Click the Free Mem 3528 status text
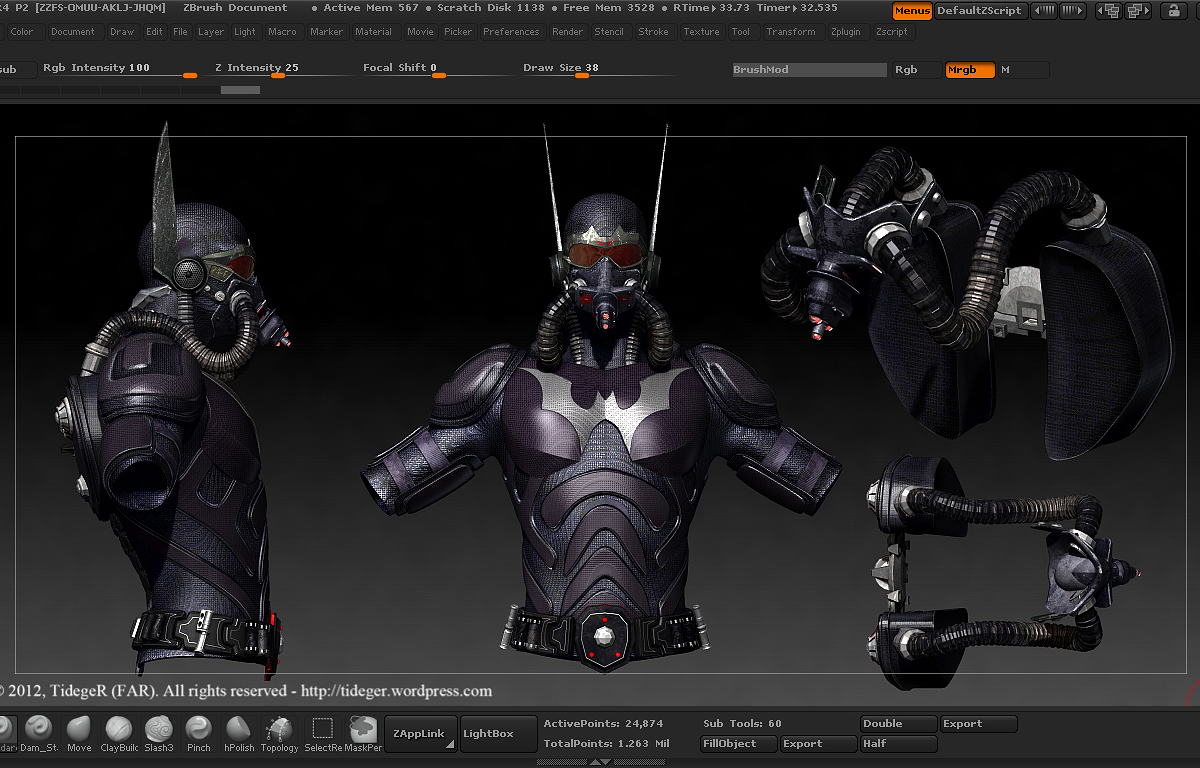 pos(609,8)
